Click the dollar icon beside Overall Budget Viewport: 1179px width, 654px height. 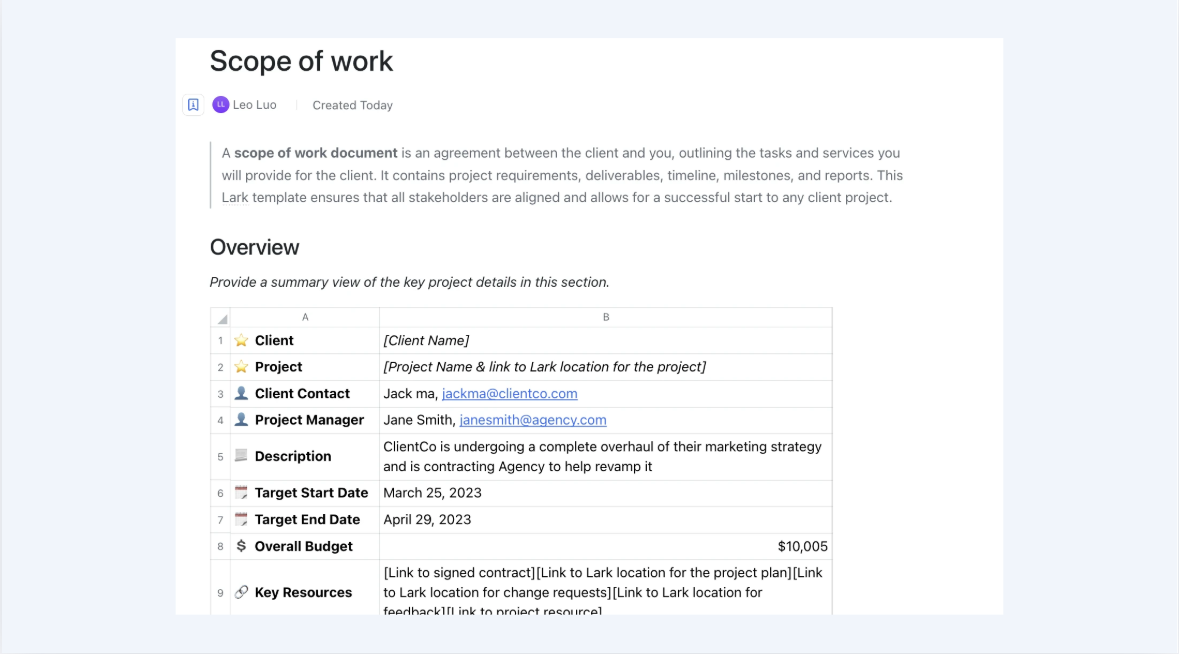(x=241, y=546)
